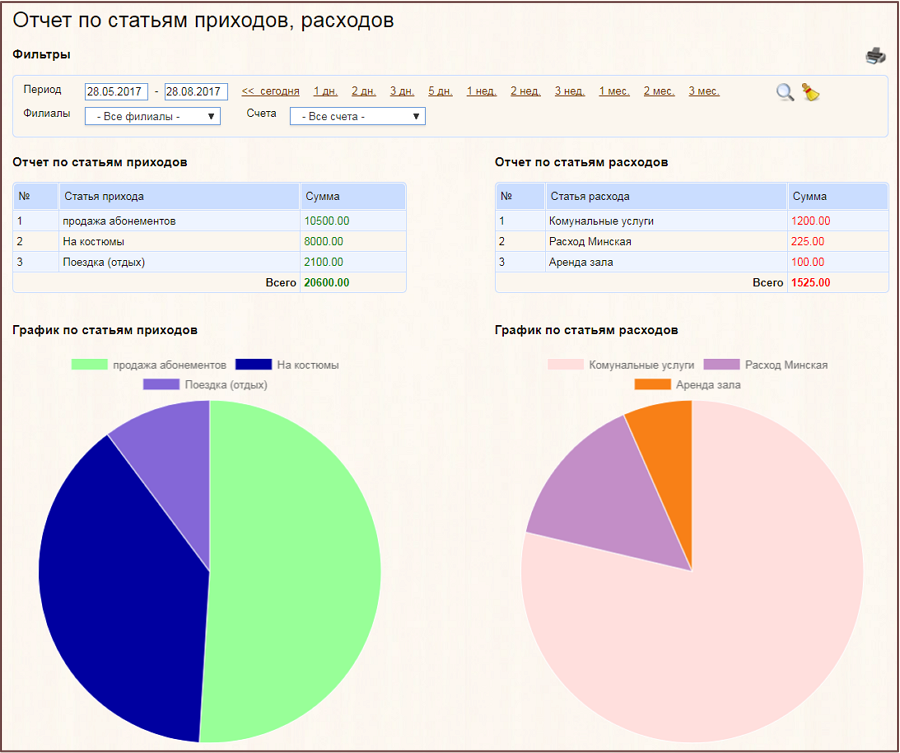Select the продажа абонементов table cell

coord(179,221)
